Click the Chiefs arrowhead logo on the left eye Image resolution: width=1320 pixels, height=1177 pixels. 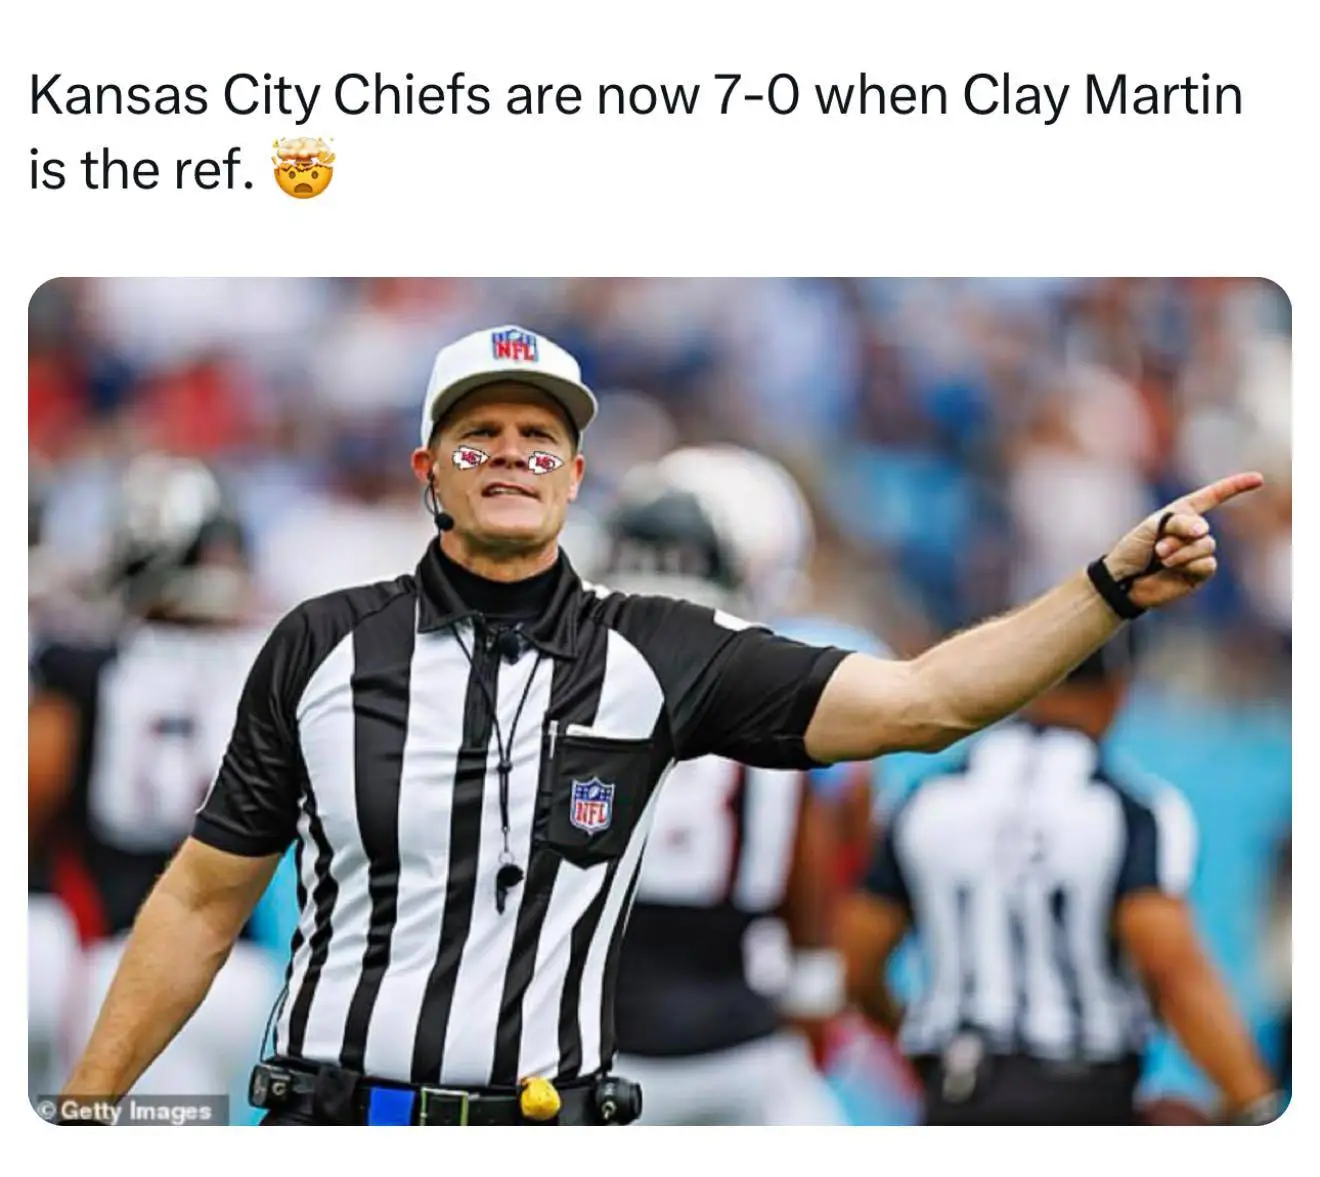click(x=470, y=459)
